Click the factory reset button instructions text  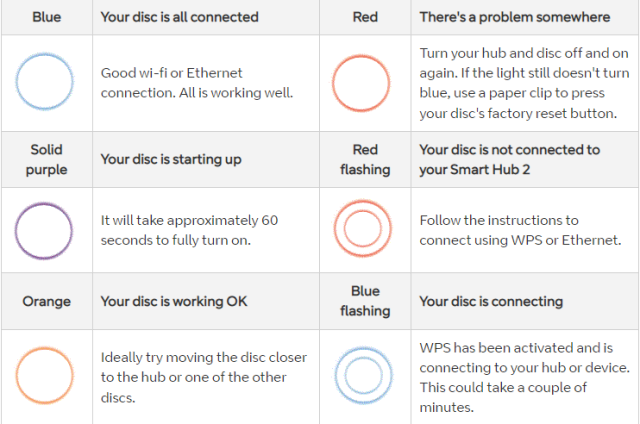click(x=524, y=83)
